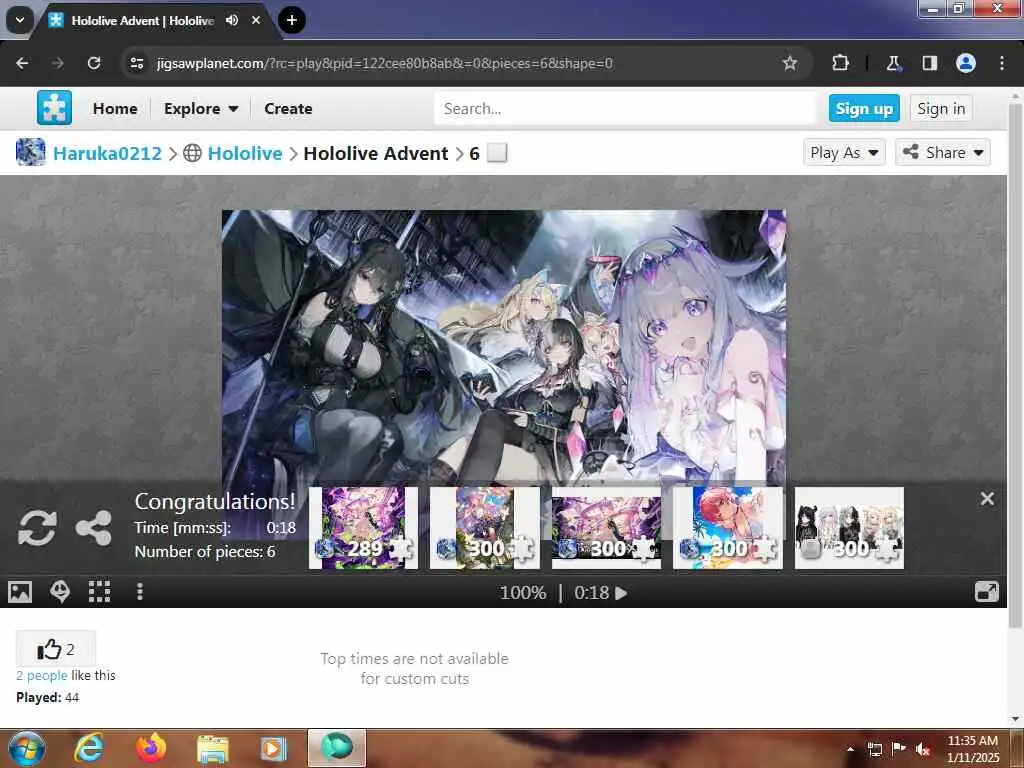Open Chrome Labs flask icon
This screenshot has width=1024, height=768.
coord(893,63)
